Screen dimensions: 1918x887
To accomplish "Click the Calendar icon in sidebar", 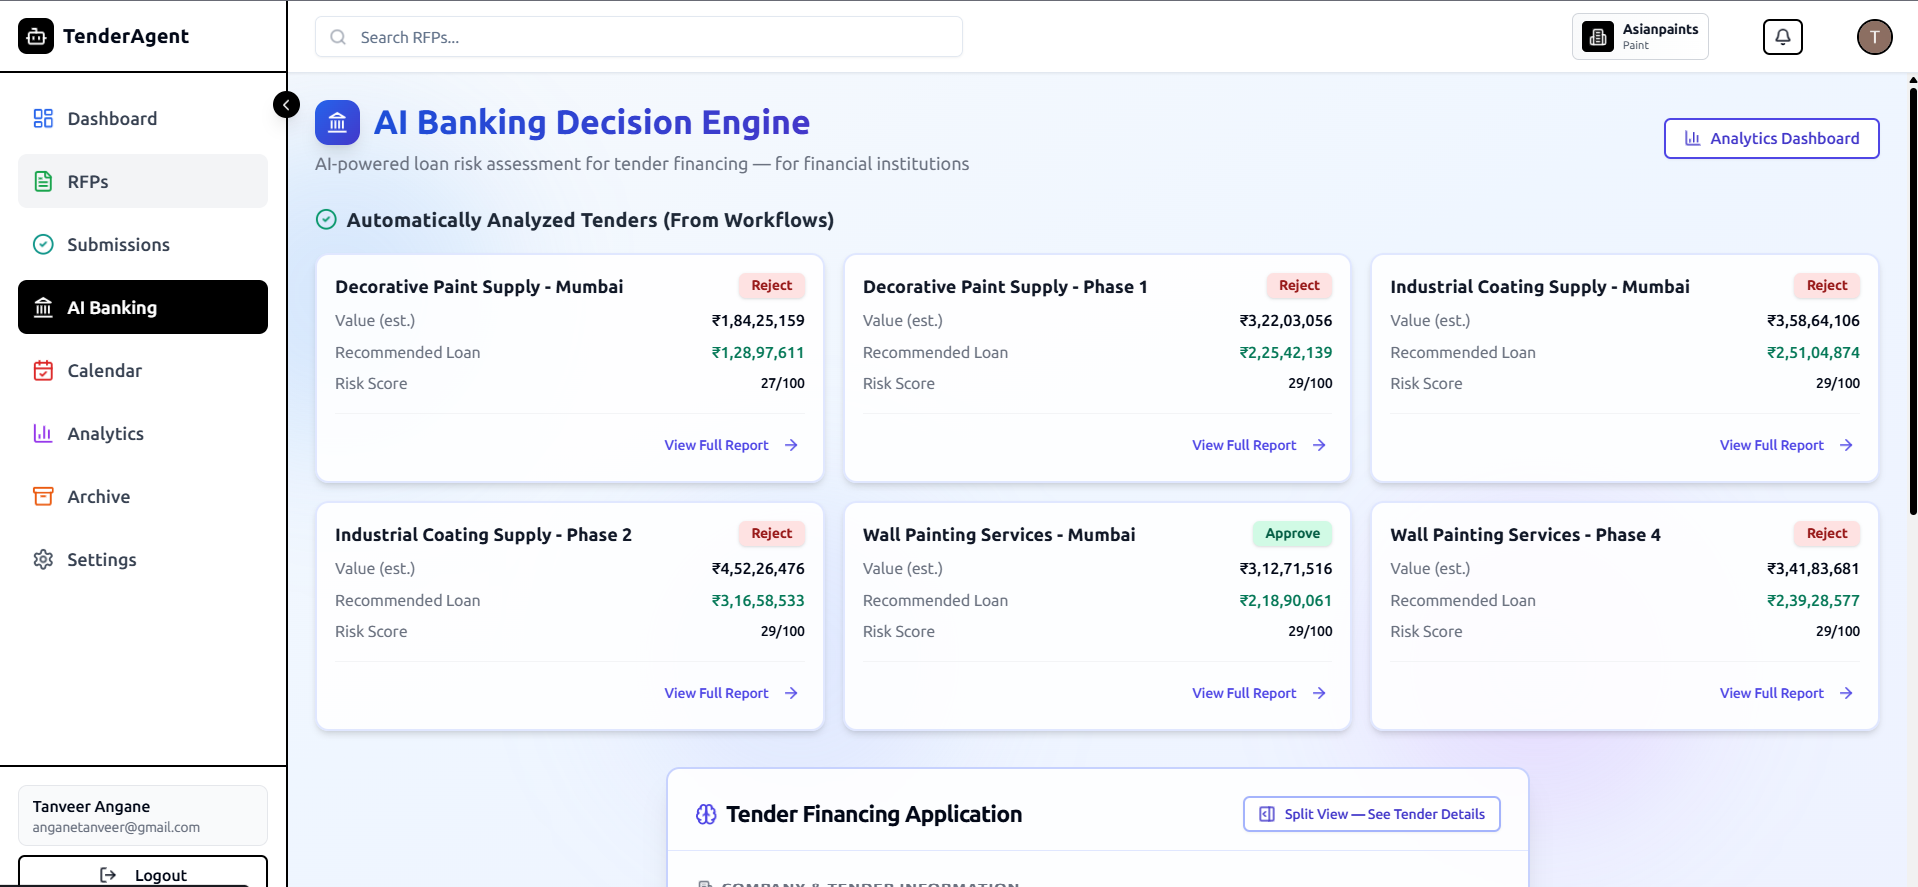I will coord(43,370).
